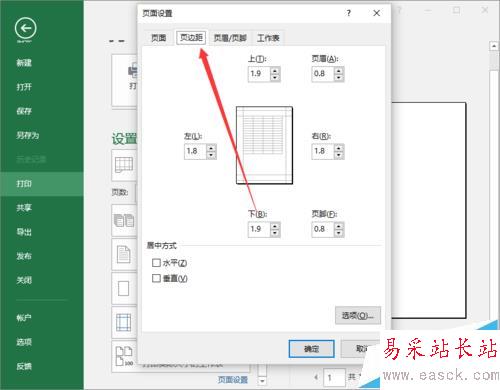Click the margins layout icon
The width and height of the screenshot is (500, 390).
pyautogui.click(x=123, y=322)
